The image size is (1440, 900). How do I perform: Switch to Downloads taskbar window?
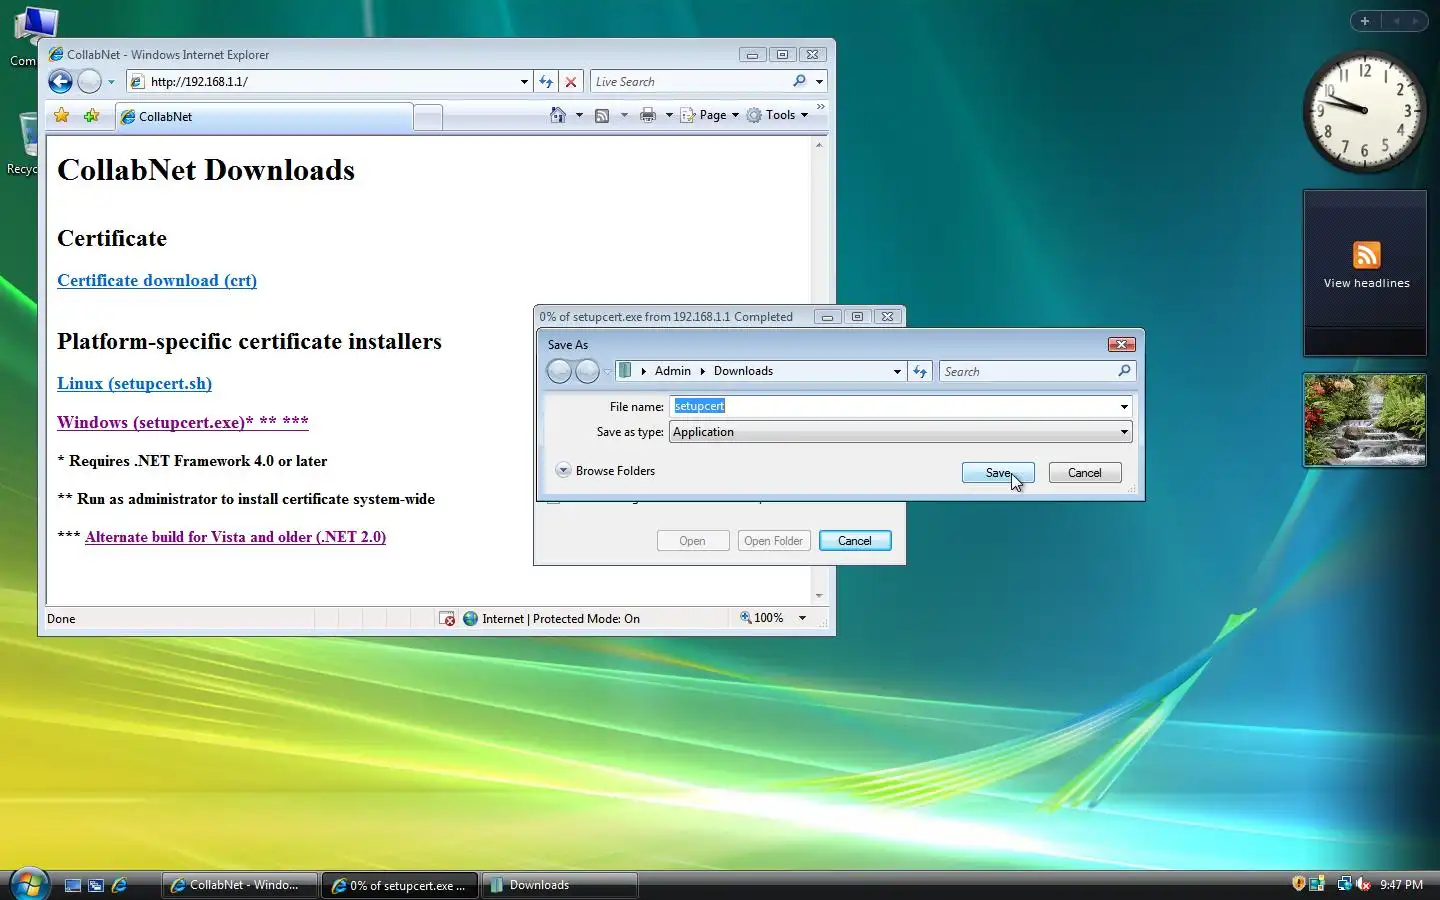pos(560,885)
